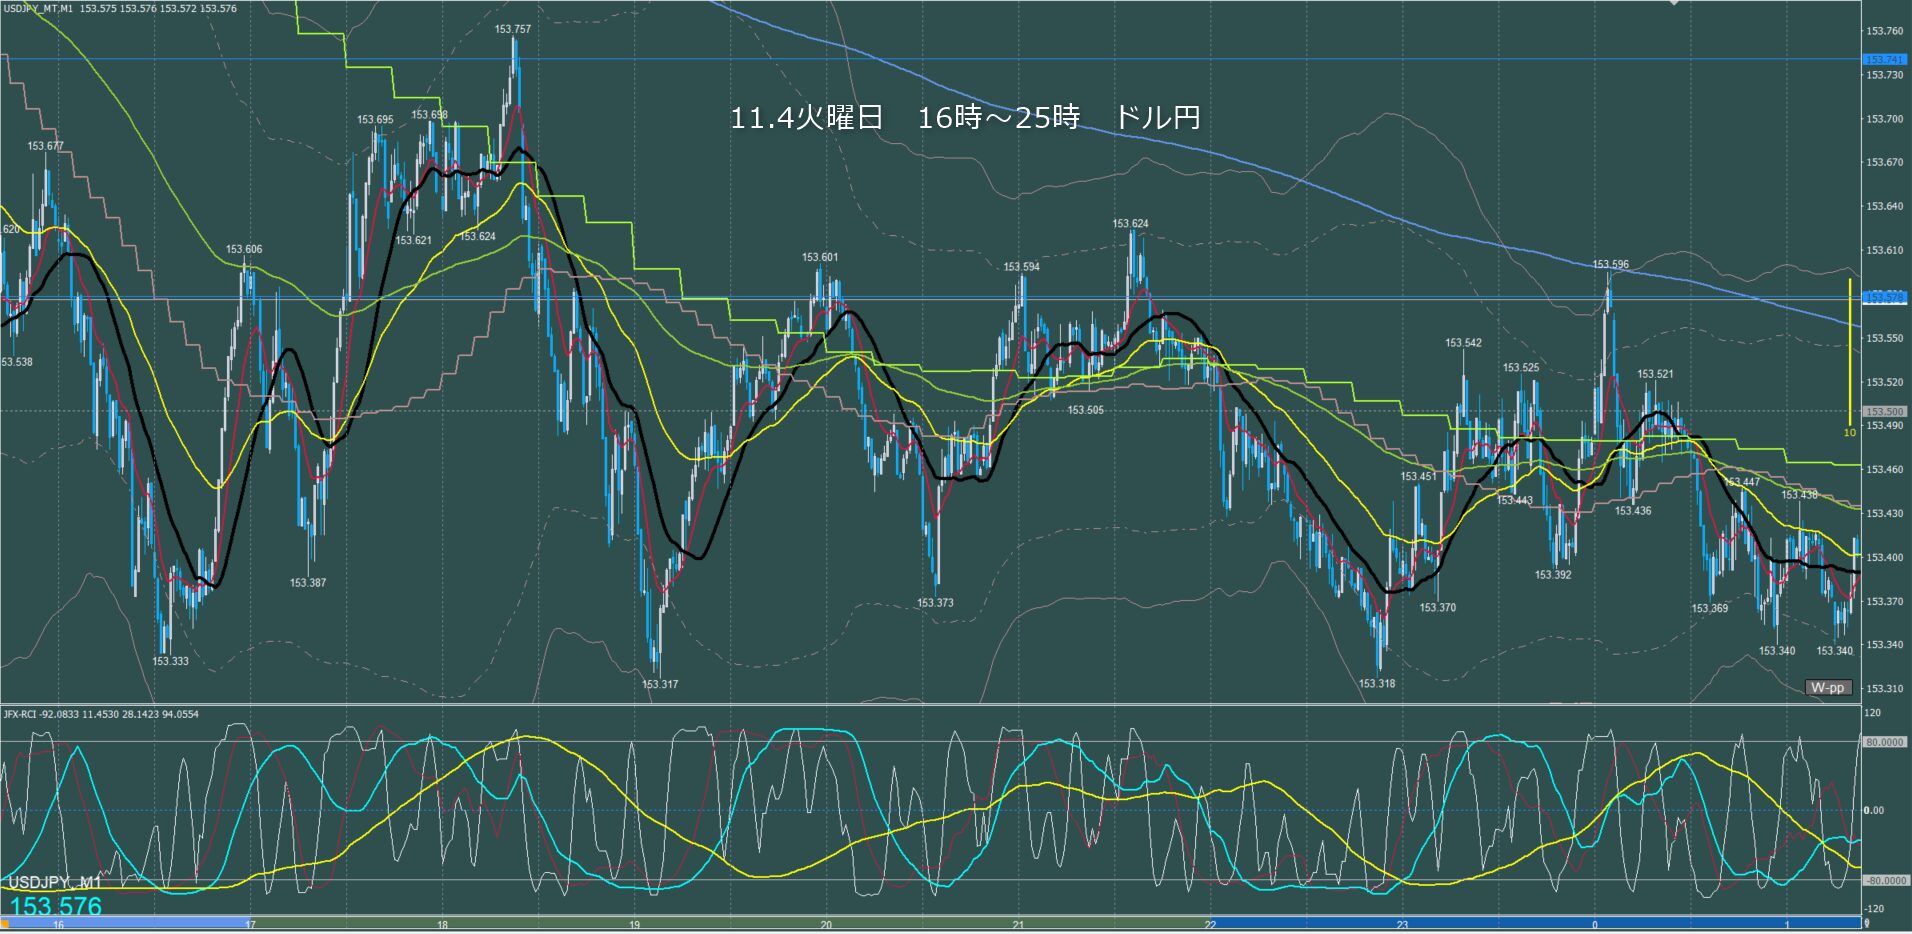
Task: Click hour 19 on the time axis
Action: coord(634,925)
